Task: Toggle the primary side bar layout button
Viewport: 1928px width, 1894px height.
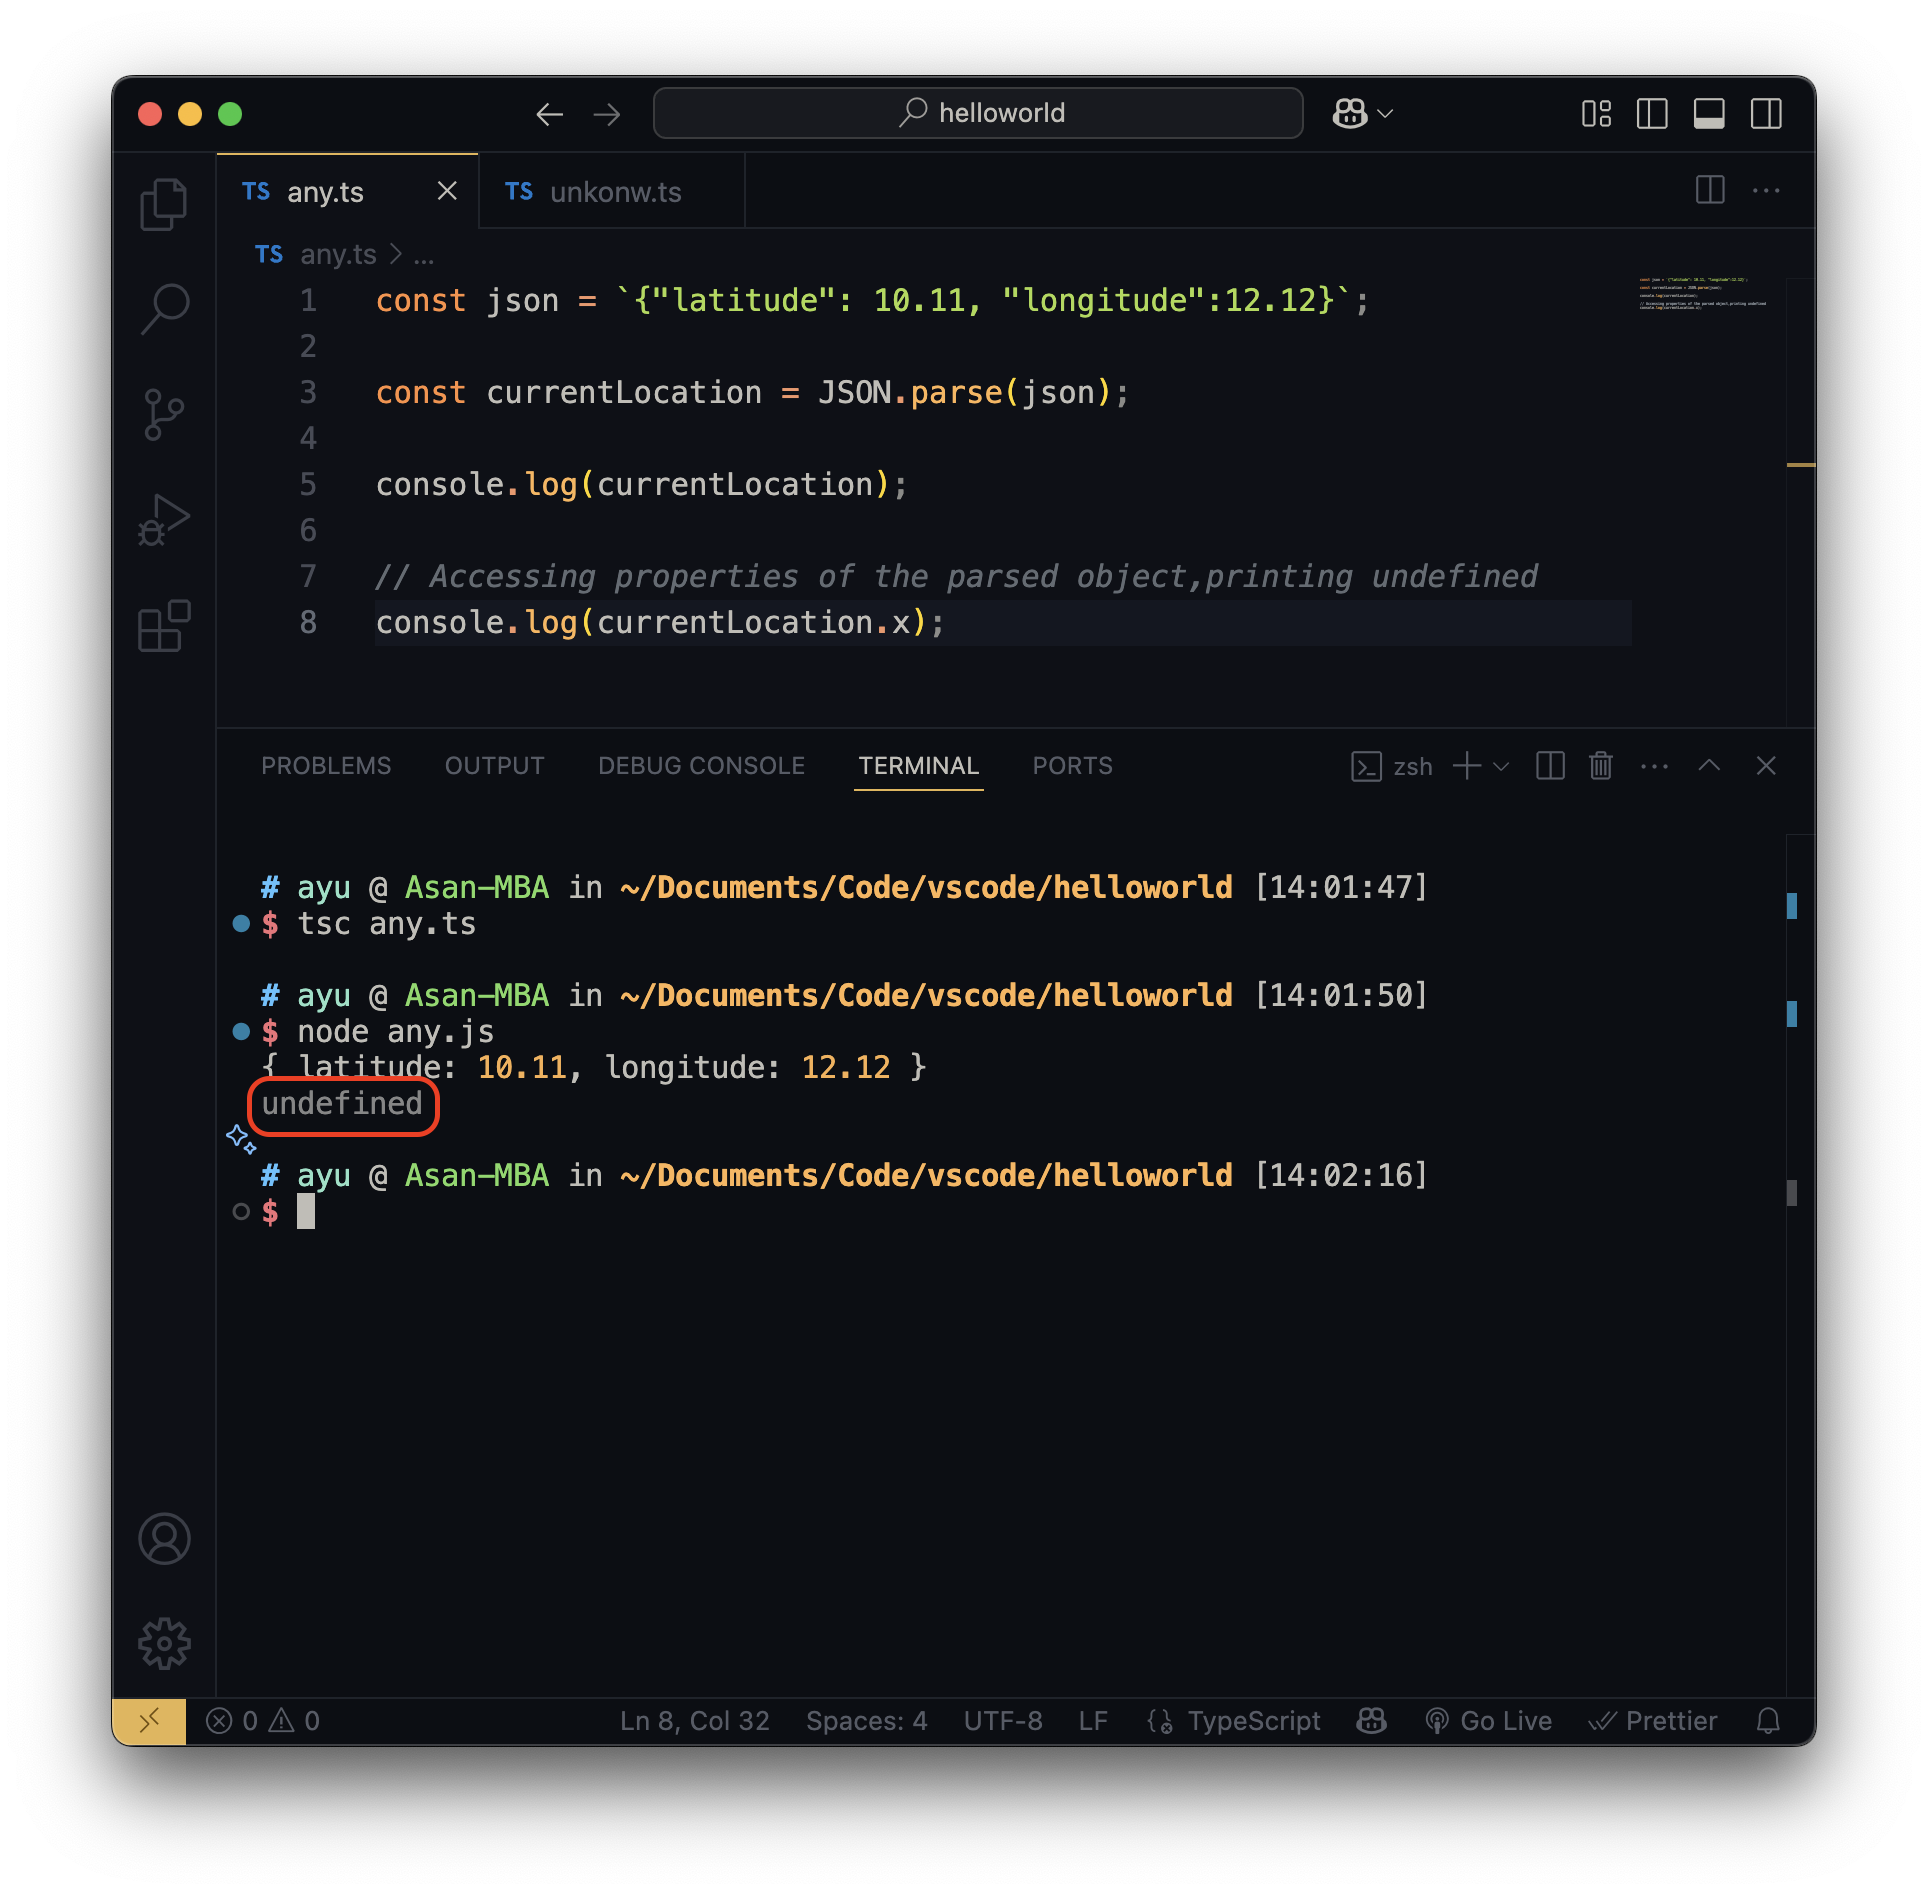Action: pos(1651,114)
